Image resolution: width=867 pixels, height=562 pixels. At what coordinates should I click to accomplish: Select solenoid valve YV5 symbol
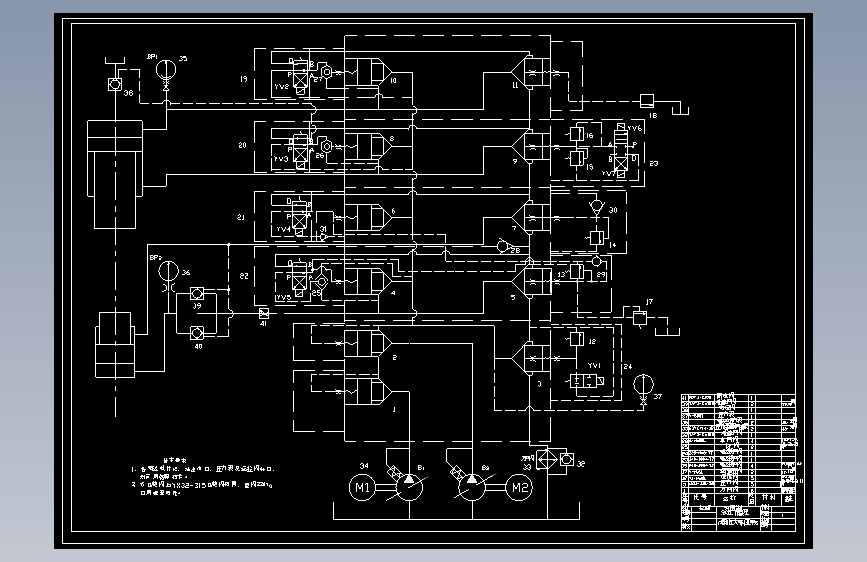[x=299, y=277]
